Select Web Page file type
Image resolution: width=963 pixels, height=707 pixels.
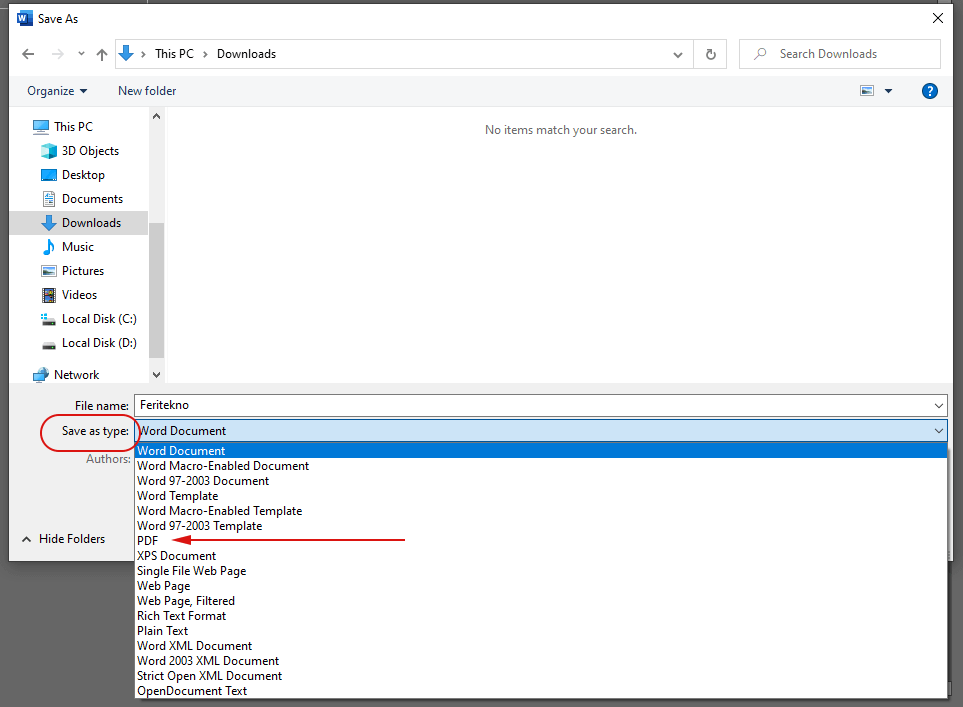(x=541, y=586)
